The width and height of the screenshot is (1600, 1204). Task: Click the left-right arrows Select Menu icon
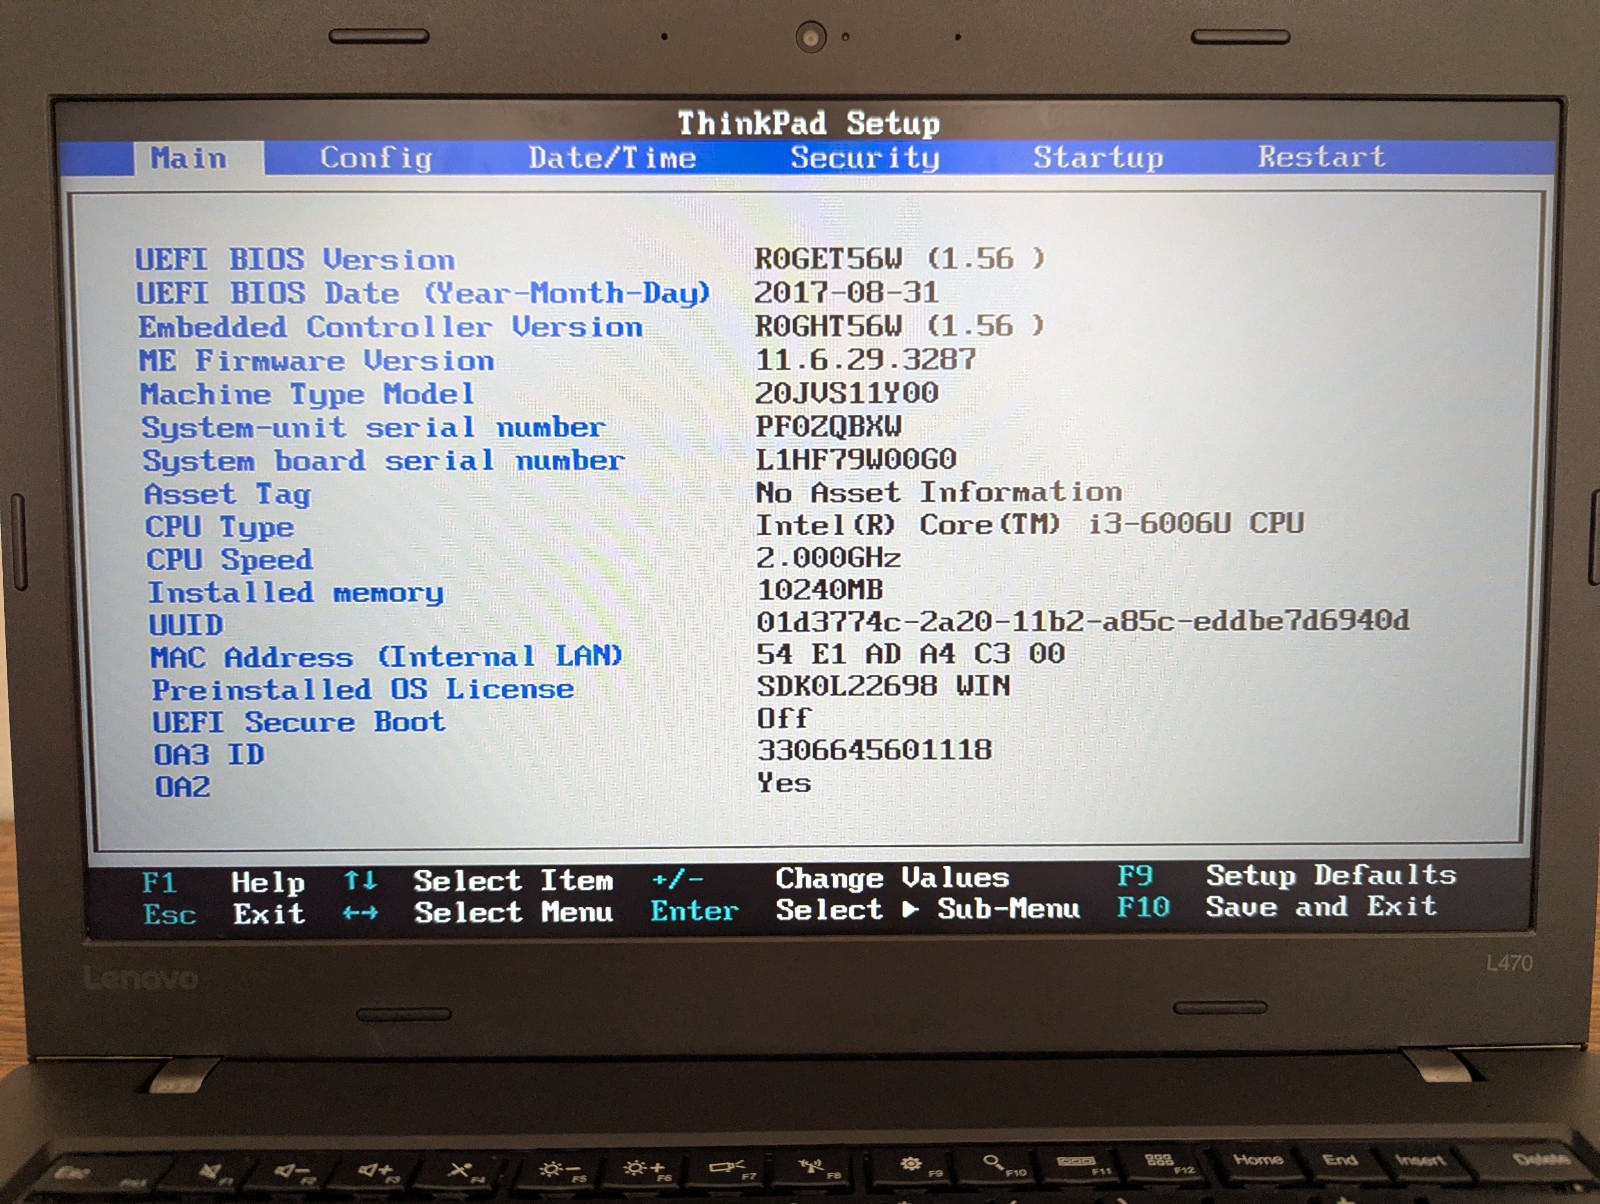click(361, 913)
